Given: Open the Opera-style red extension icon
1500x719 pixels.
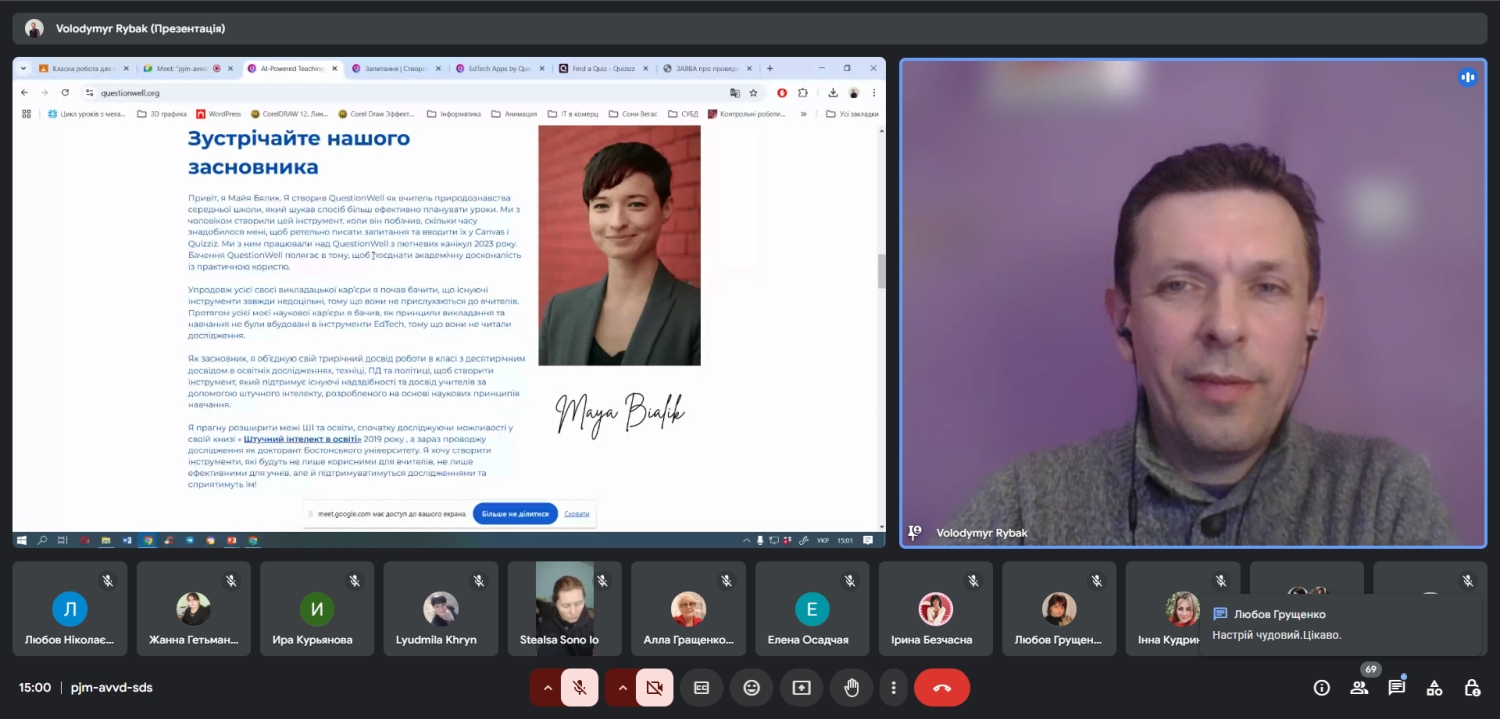Looking at the screenshot, I should click(782, 92).
